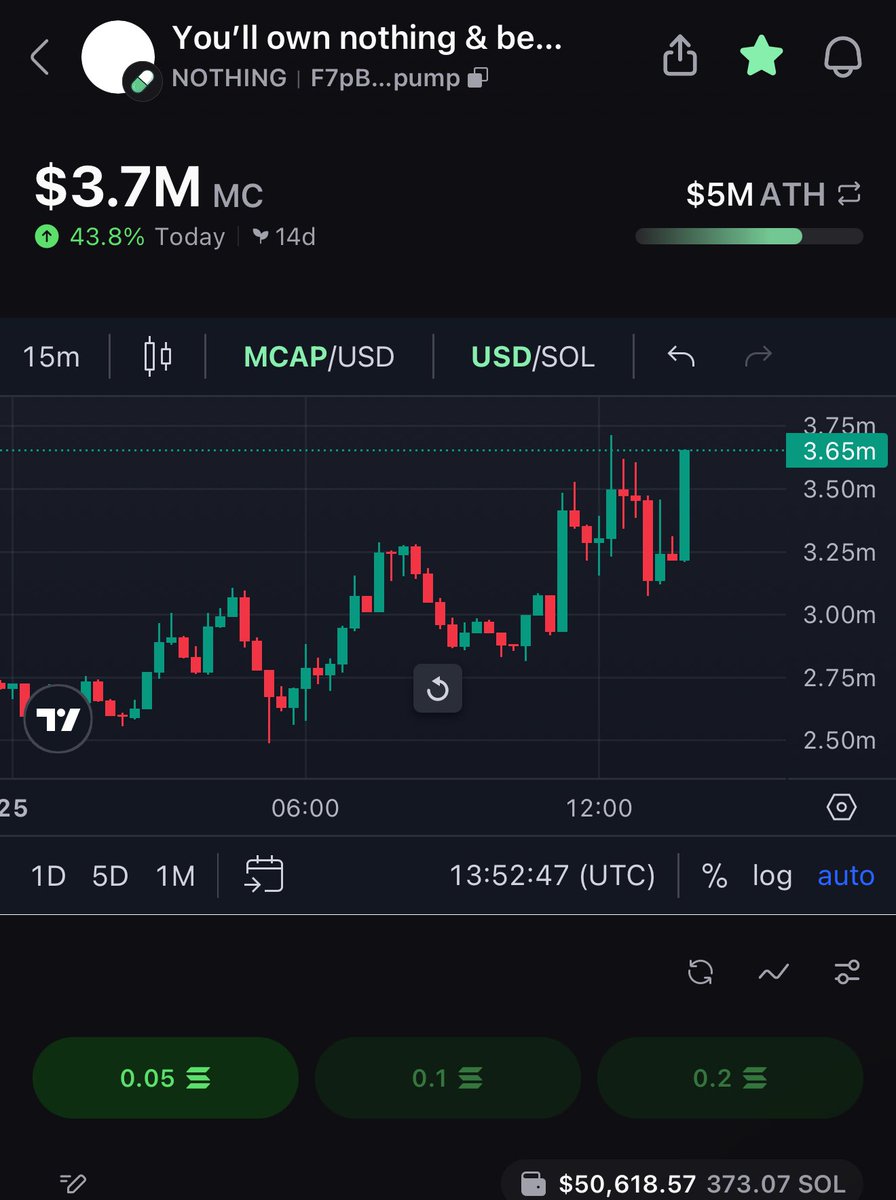The height and width of the screenshot is (1200, 896).
Task: Open the line trend icon below the chart
Action: [774, 971]
